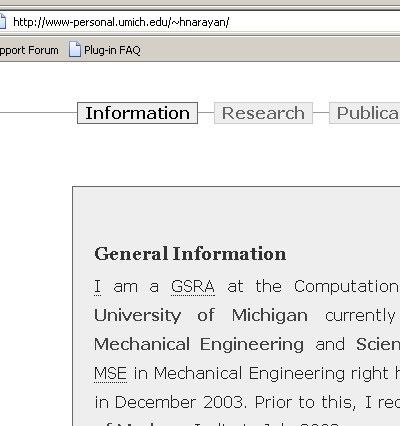The width and height of the screenshot is (400, 426).
Task: Click the bold University of Michigan text
Action: tap(201, 315)
